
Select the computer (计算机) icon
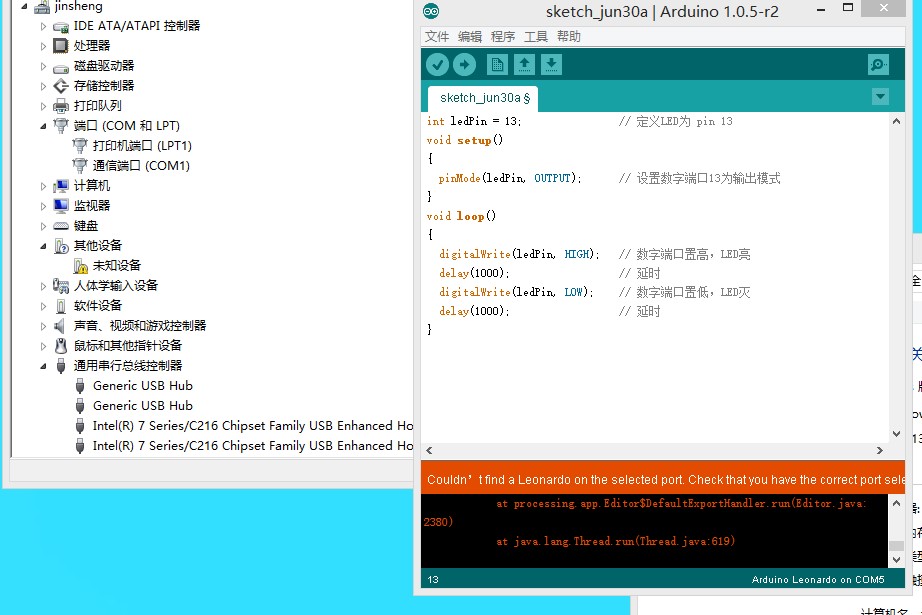tap(61, 186)
